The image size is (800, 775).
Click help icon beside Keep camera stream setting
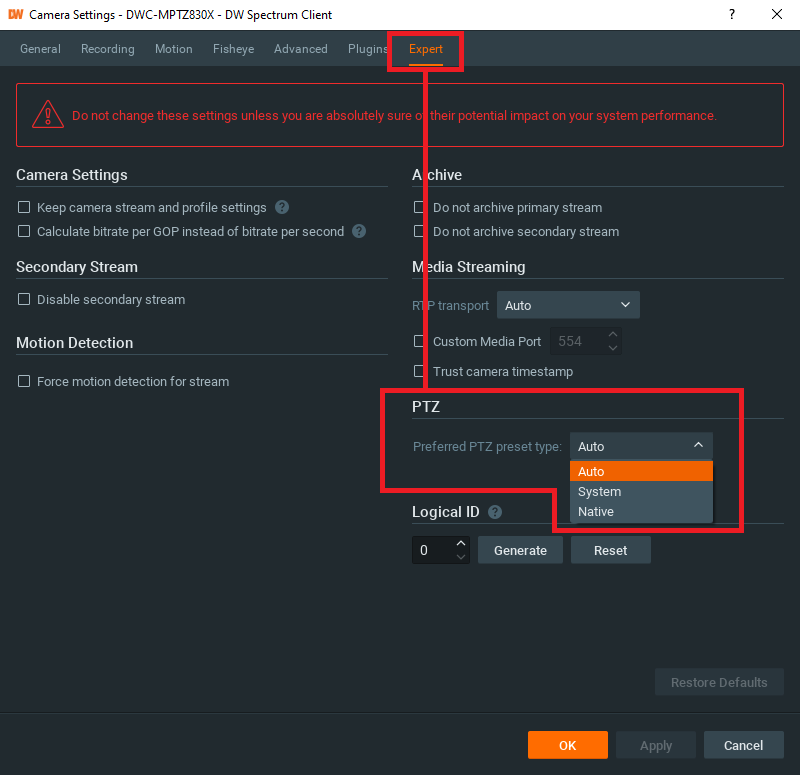[282, 208]
